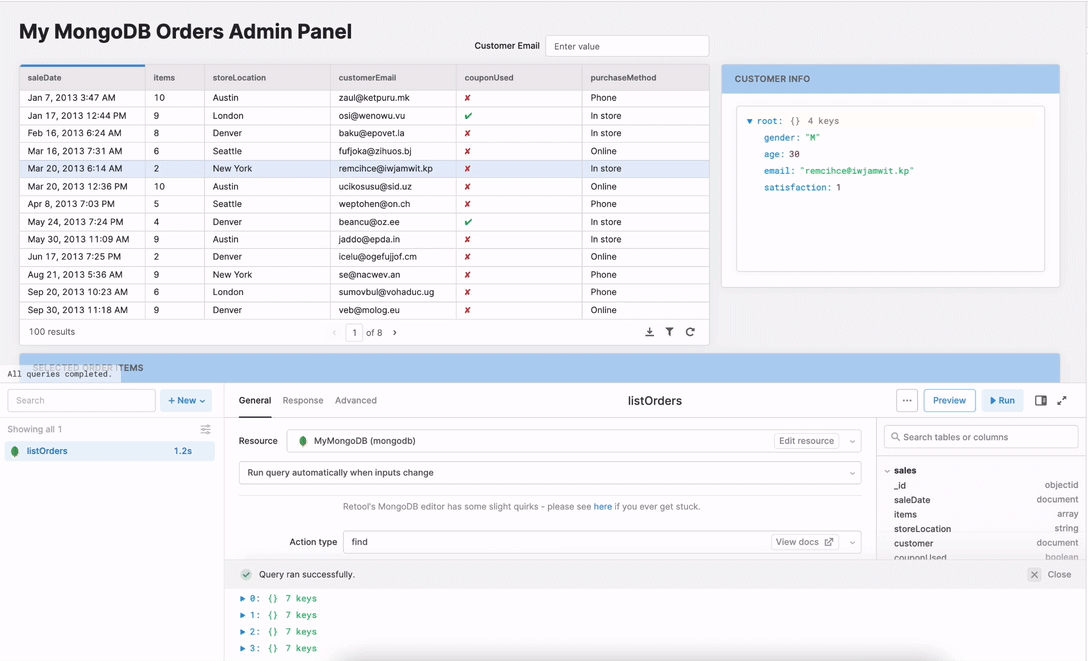The image size is (1088, 661).
Task: Expand the query editor to fullscreen
Action: tap(1062, 401)
